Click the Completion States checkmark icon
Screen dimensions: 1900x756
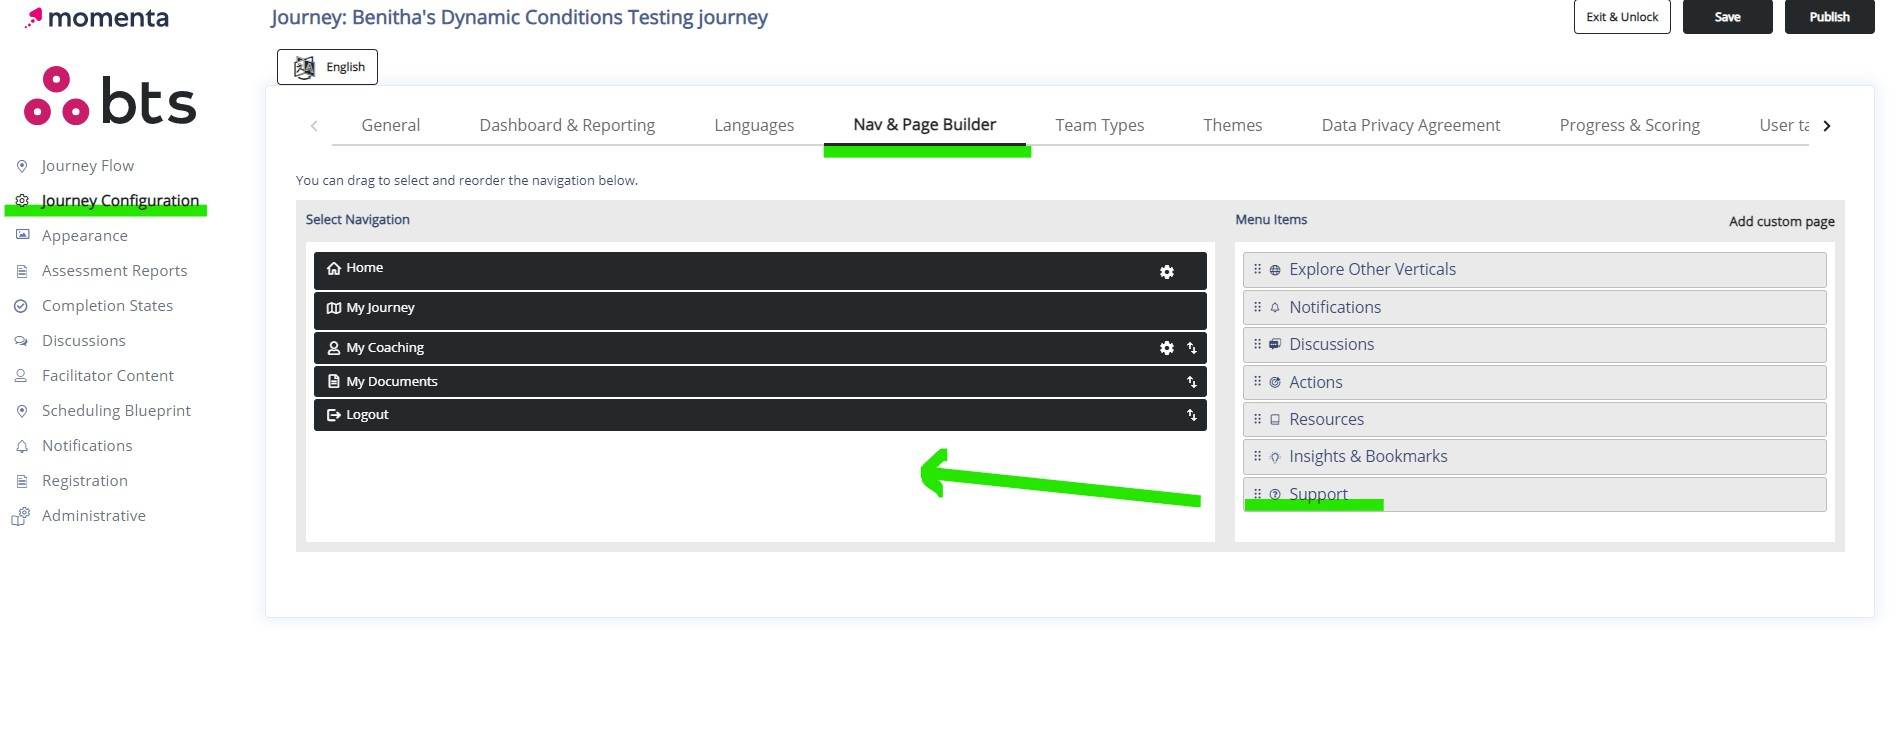(x=21, y=306)
